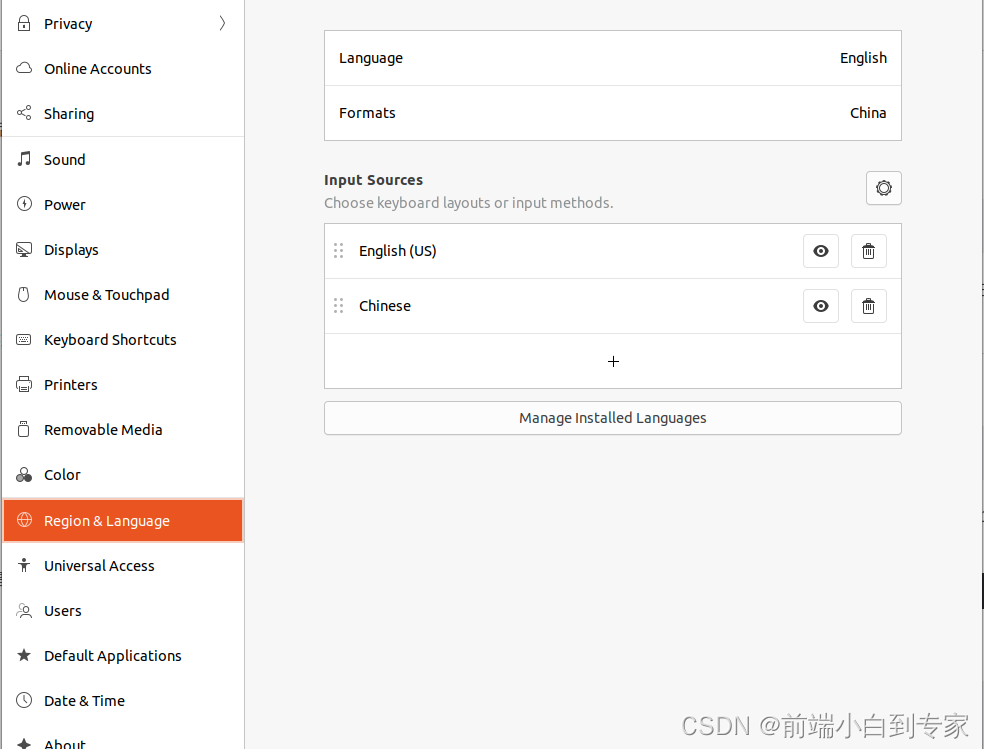Click Manage Installed Languages button
This screenshot has height=749, width=984.
coord(613,418)
